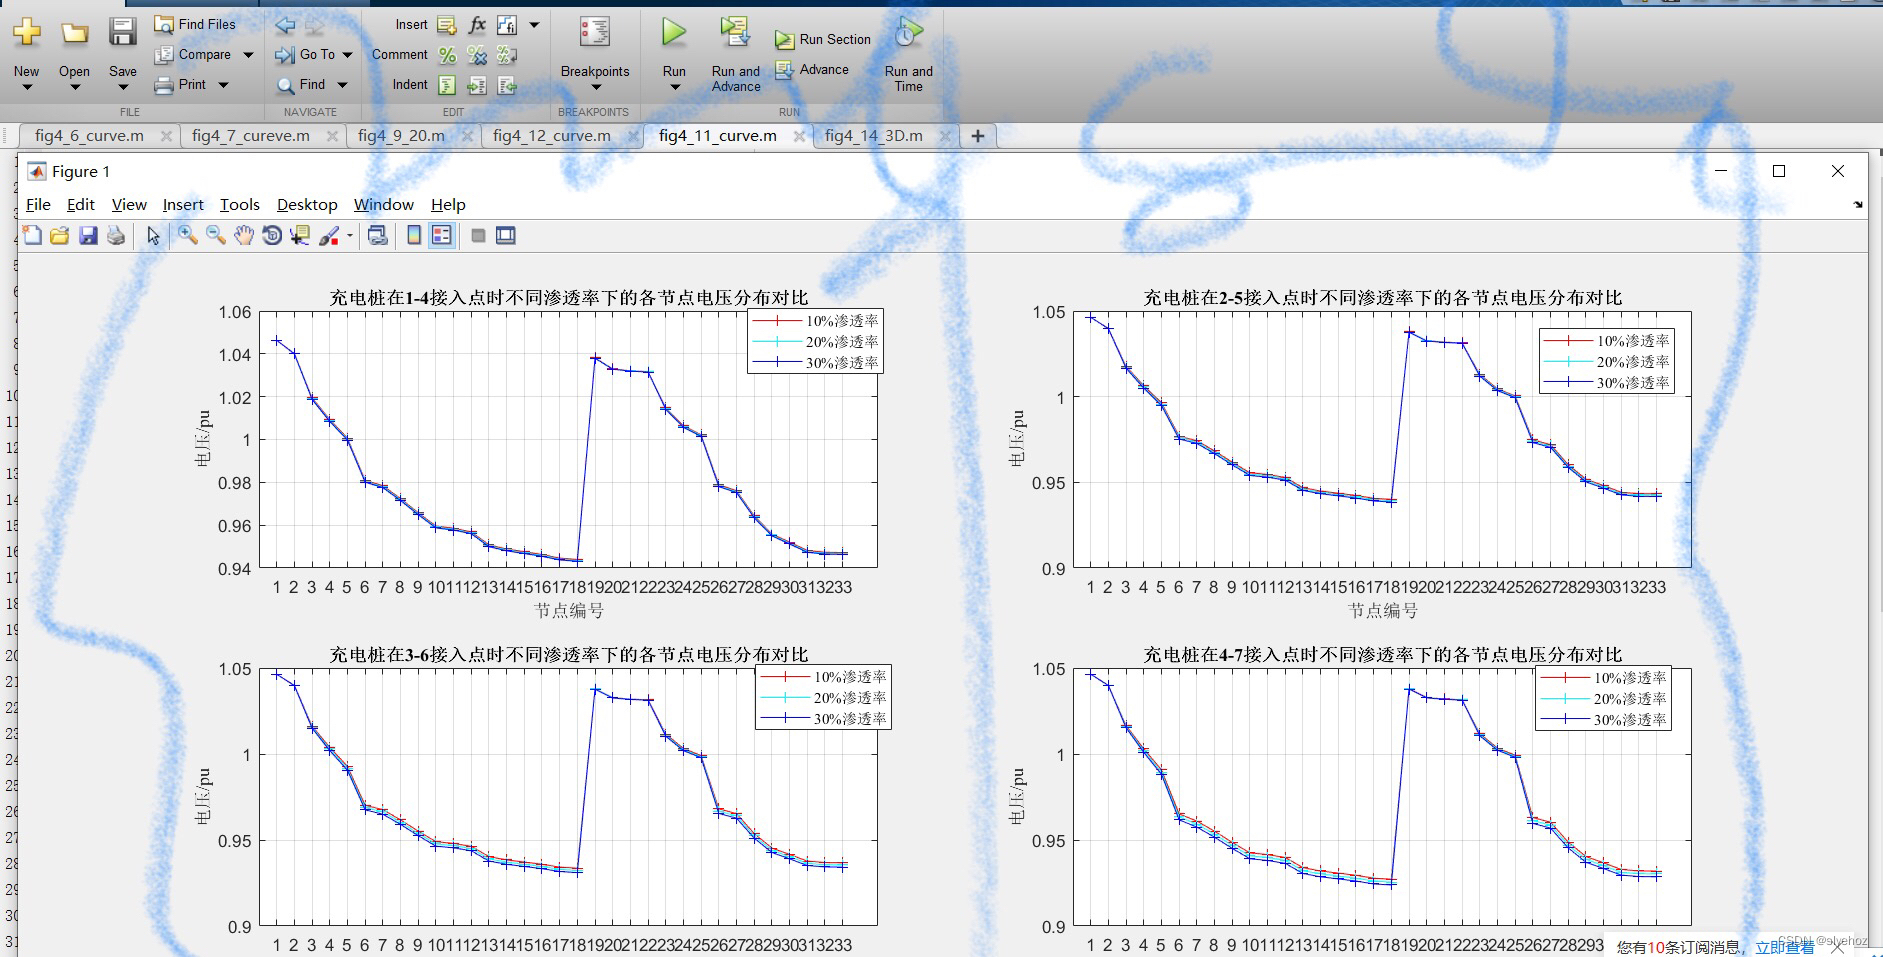The height and width of the screenshot is (957, 1883).
Task: Expand the New dropdown arrow
Action: point(27,88)
